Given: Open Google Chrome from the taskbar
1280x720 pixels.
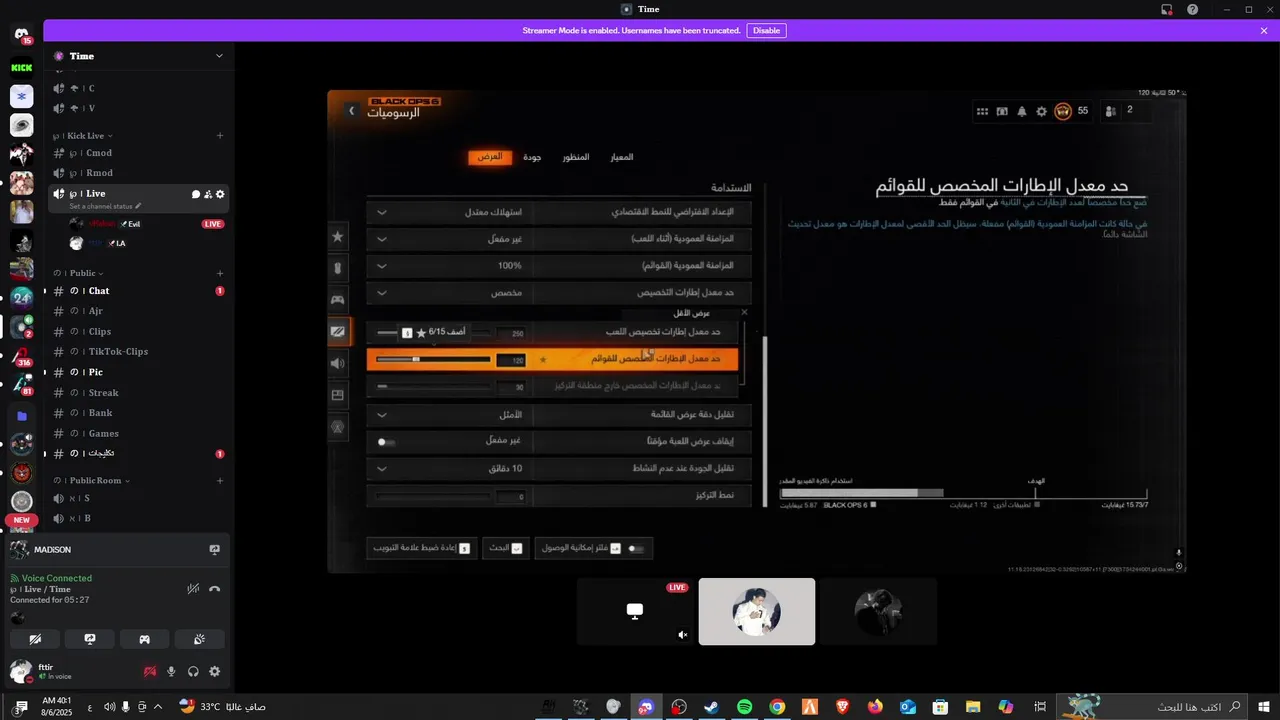Looking at the screenshot, I should [777, 707].
